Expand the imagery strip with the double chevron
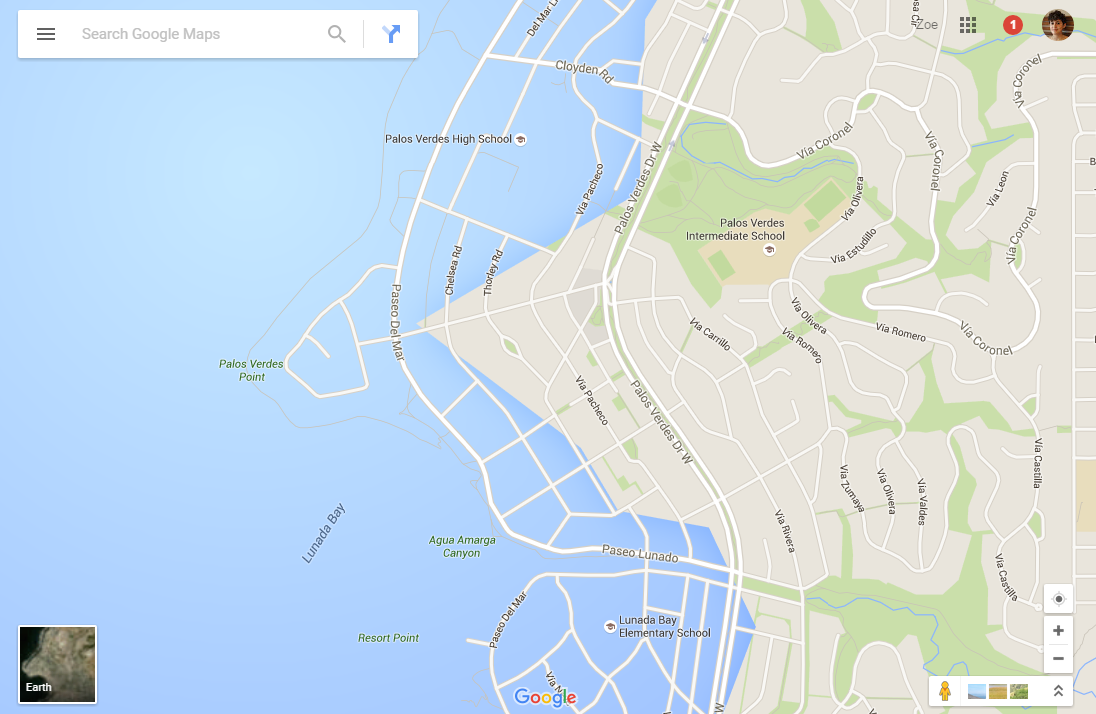The image size is (1096, 714). coord(1058,691)
